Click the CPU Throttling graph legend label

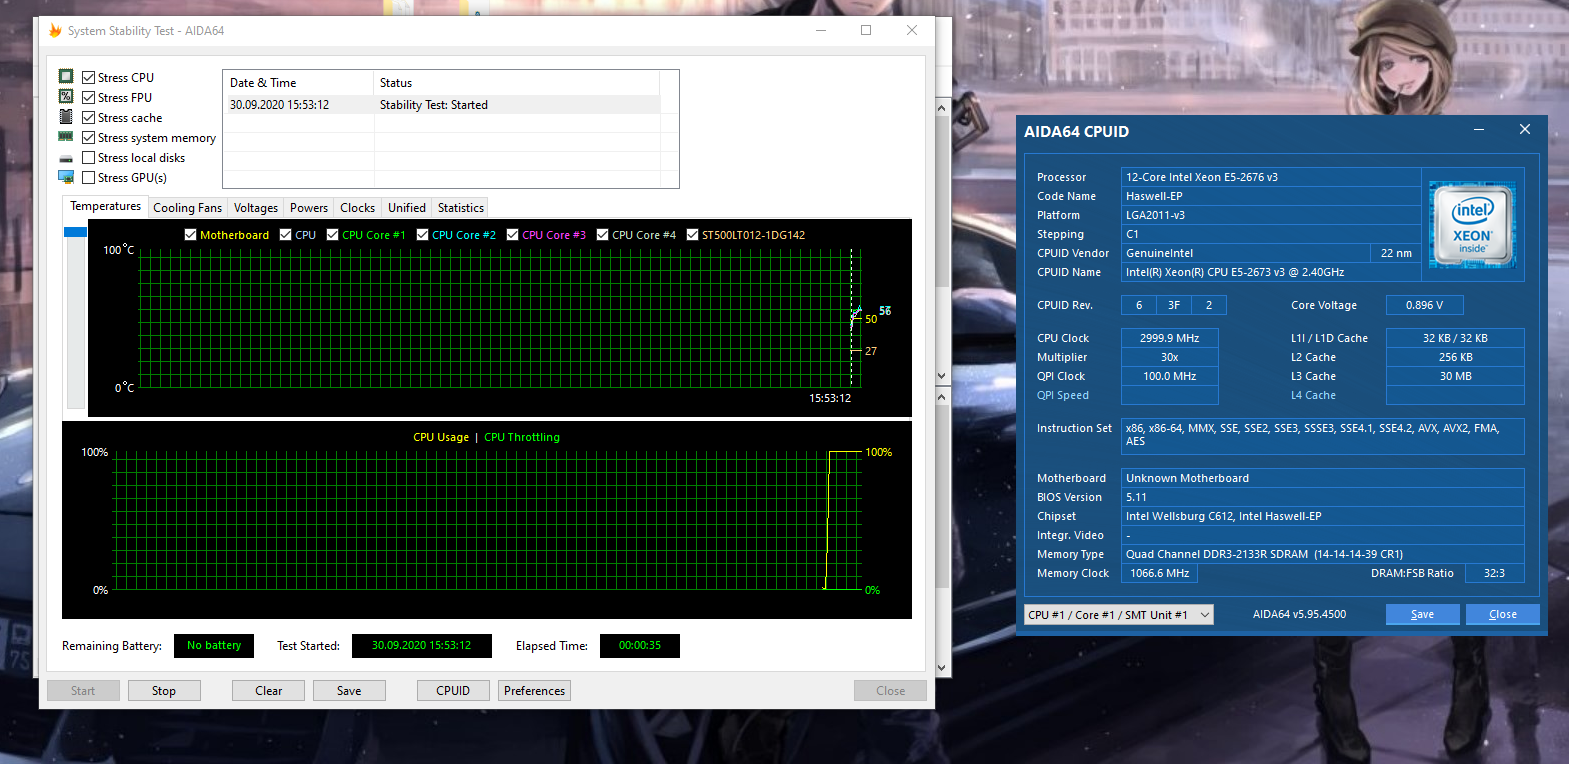click(x=522, y=437)
